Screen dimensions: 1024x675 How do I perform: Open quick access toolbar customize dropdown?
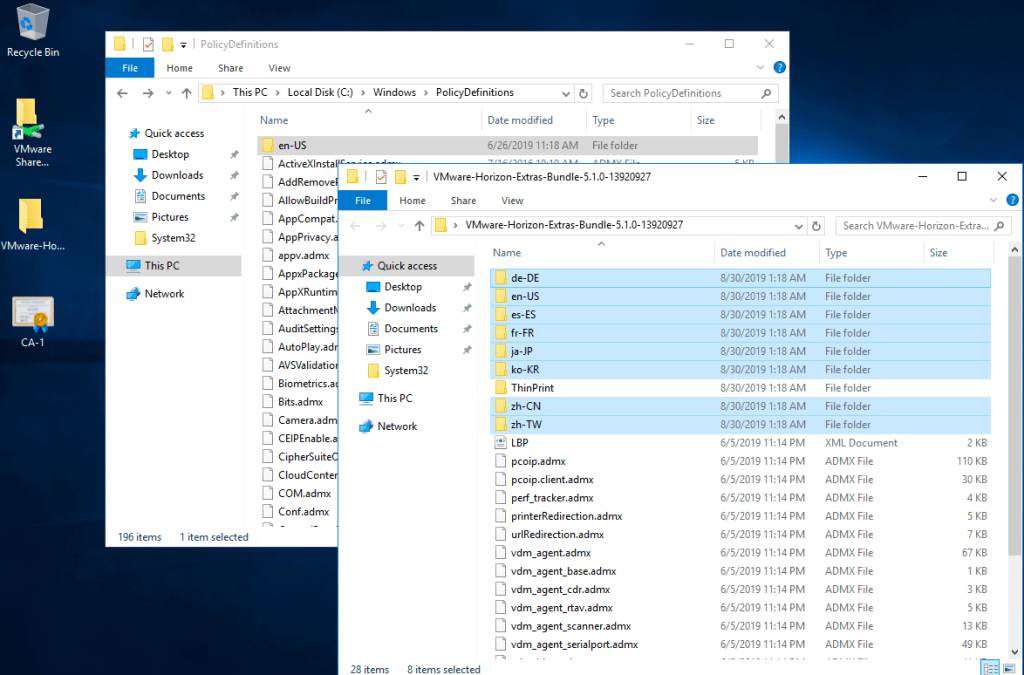[416, 177]
